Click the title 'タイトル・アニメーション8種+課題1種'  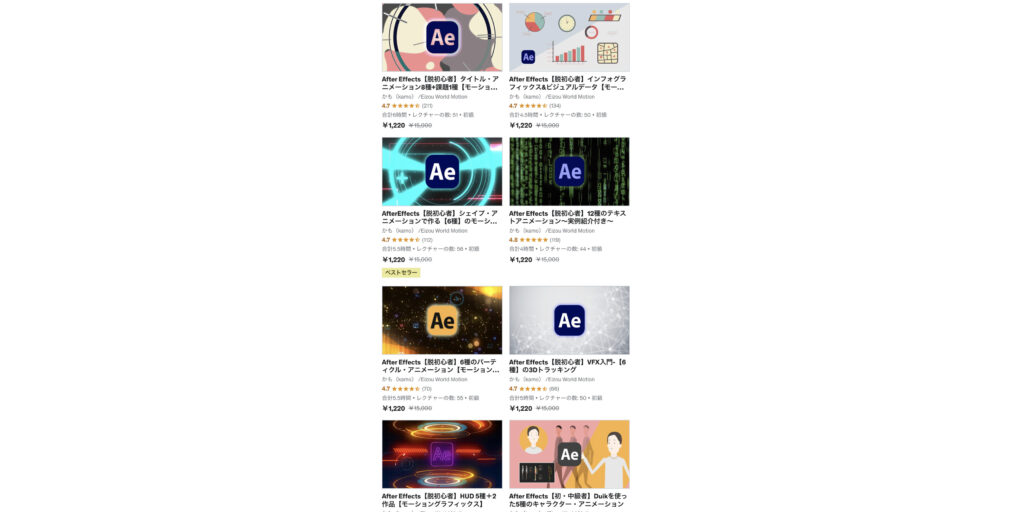tap(441, 83)
